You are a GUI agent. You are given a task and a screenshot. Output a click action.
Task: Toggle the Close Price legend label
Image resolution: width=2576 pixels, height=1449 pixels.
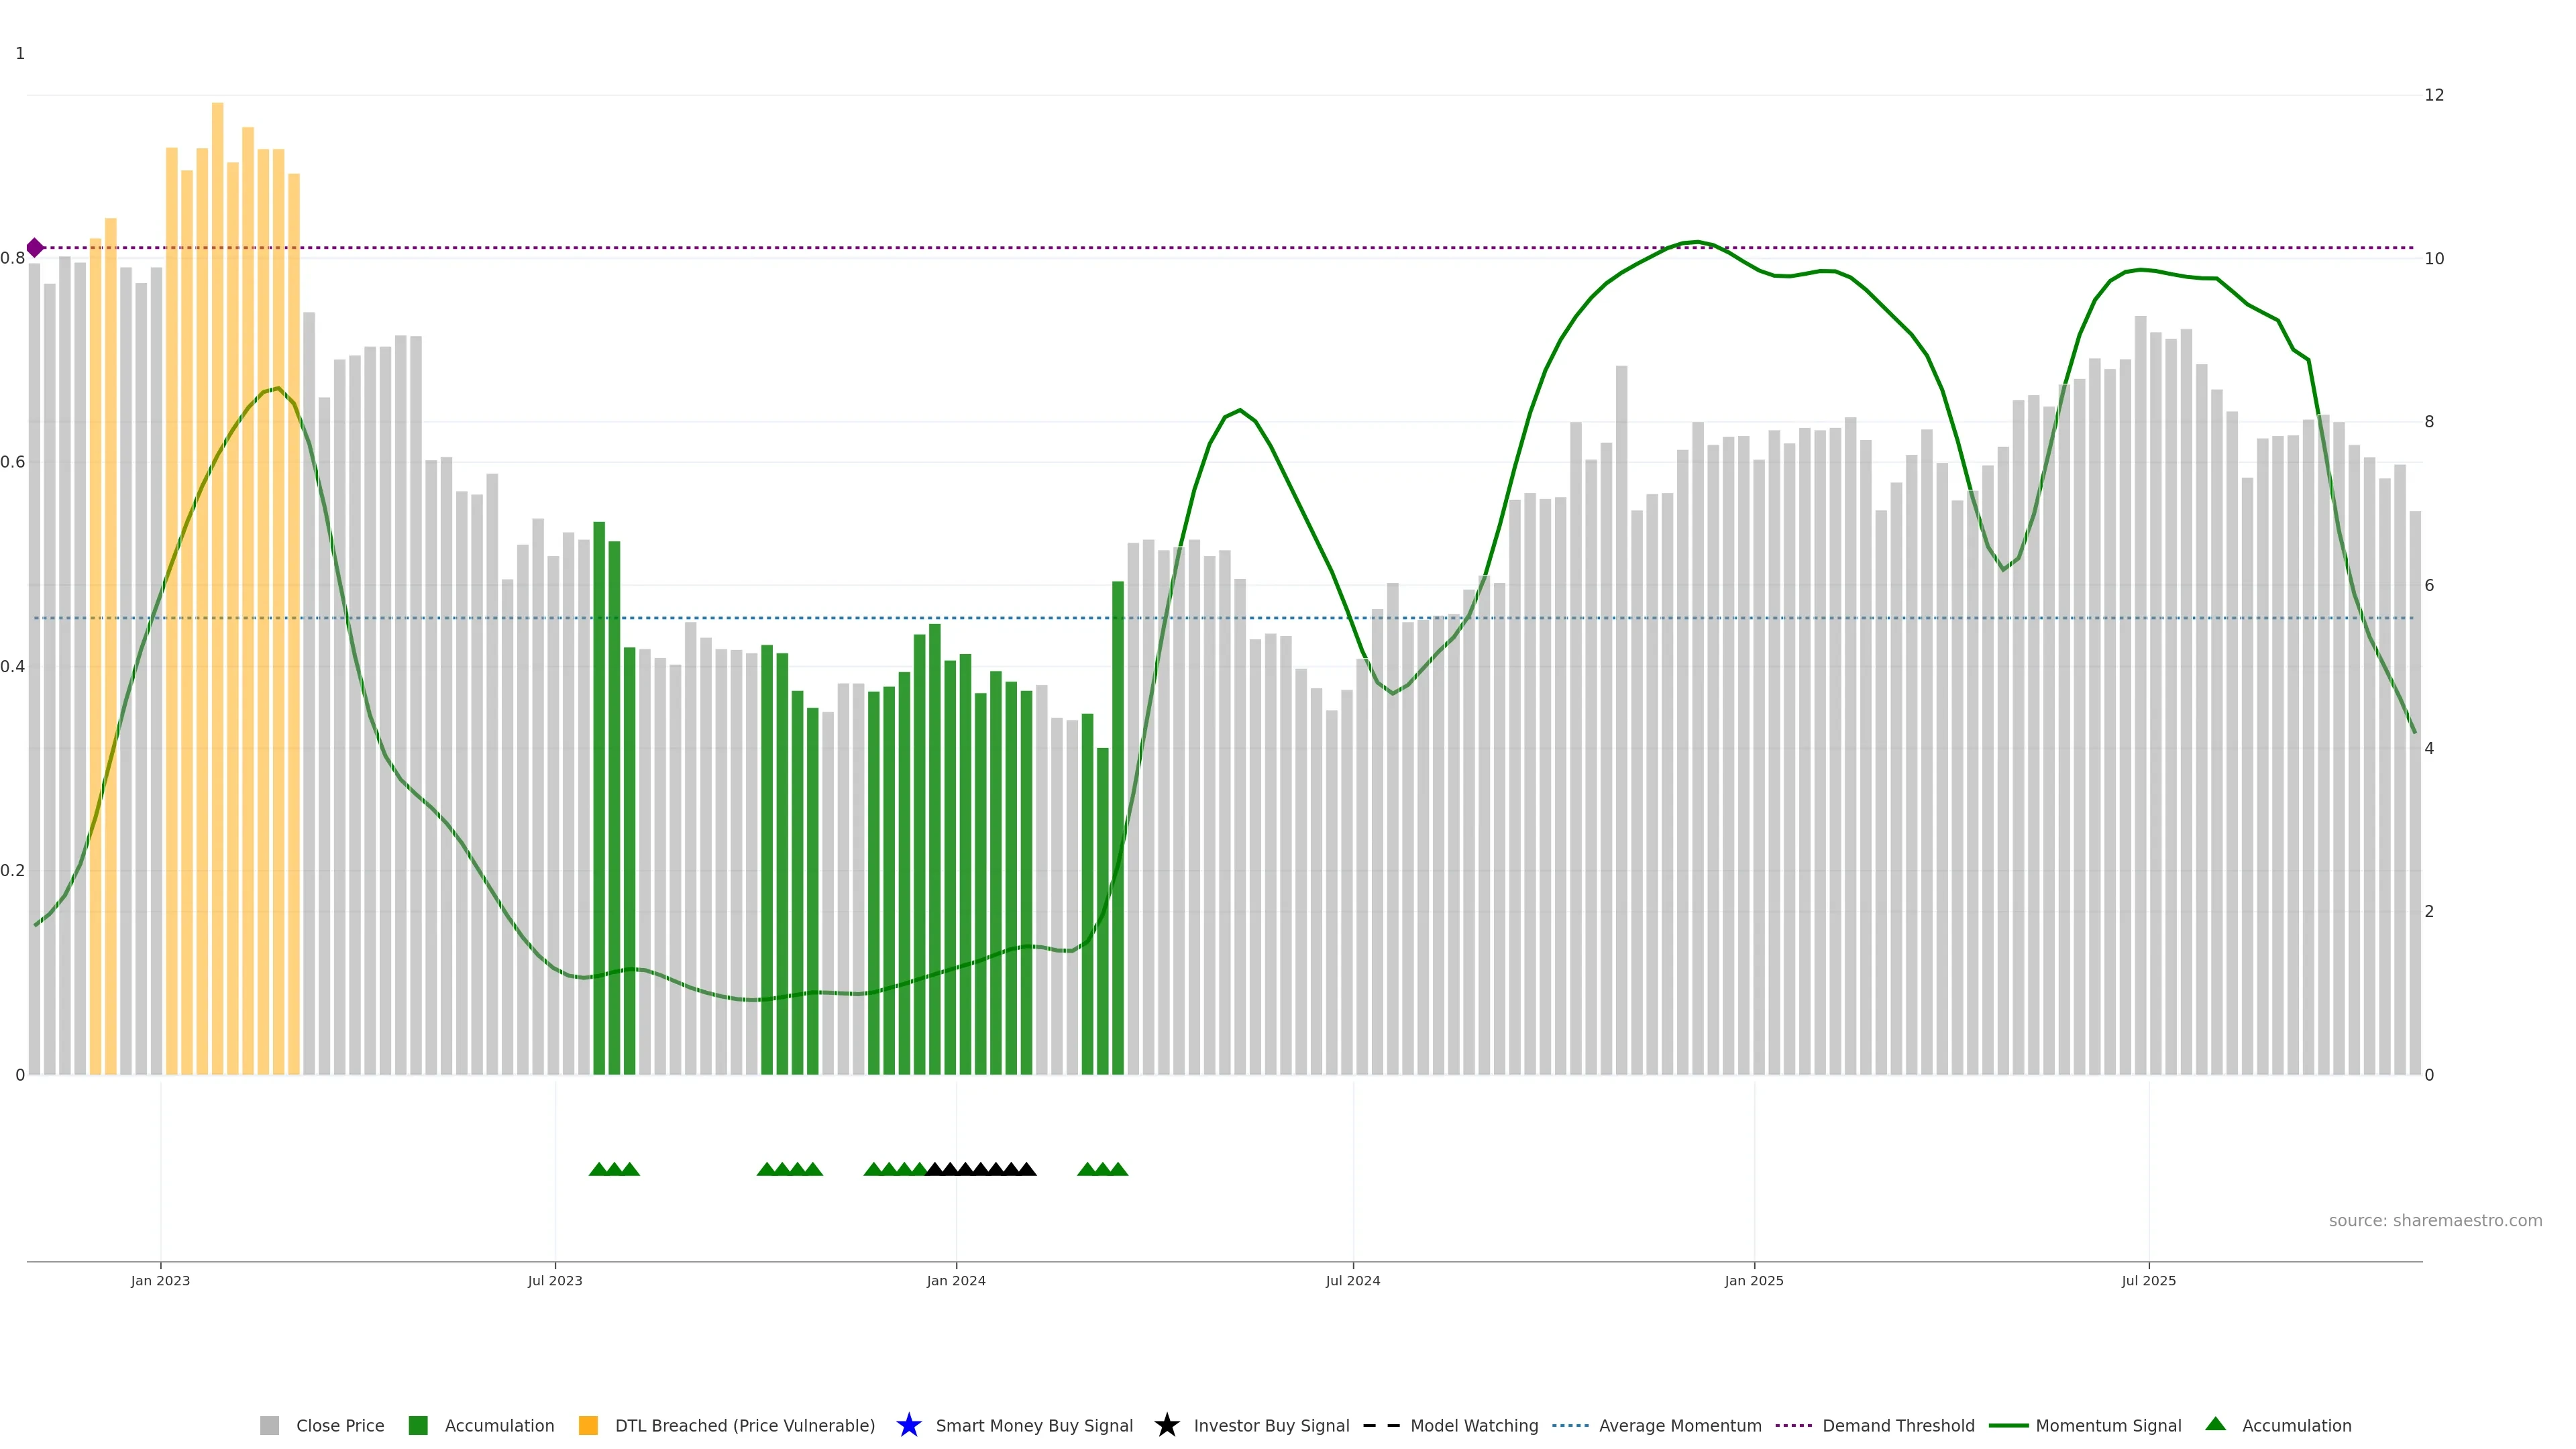340,1426
